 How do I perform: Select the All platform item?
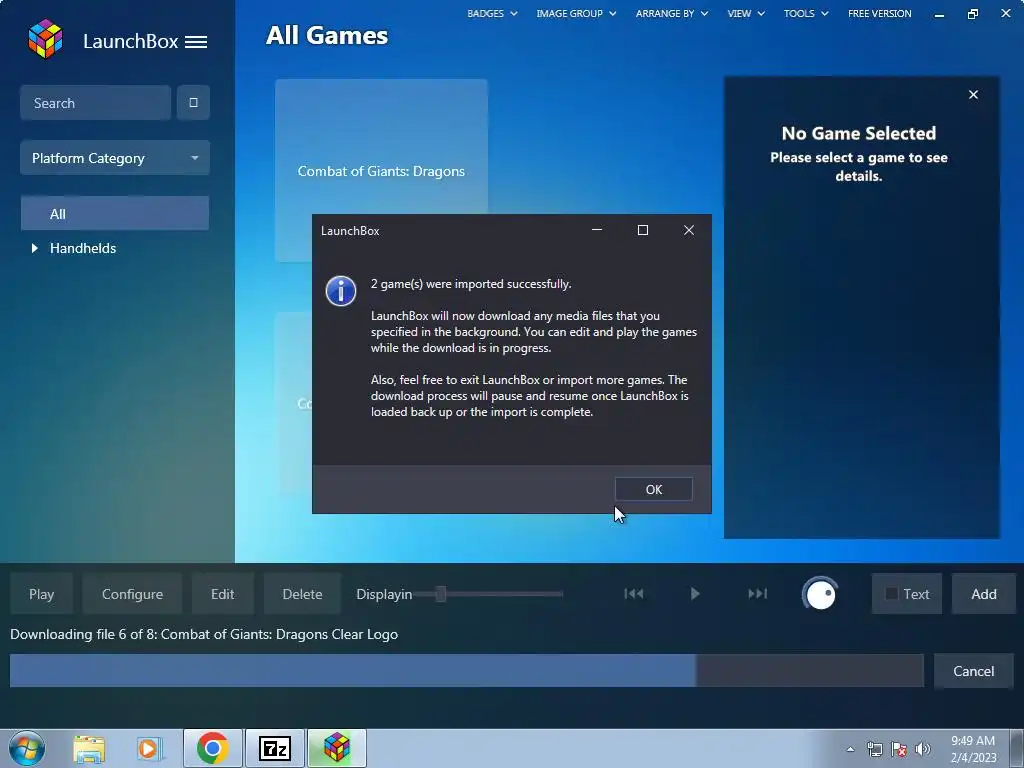pyautogui.click(x=115, y=214)
